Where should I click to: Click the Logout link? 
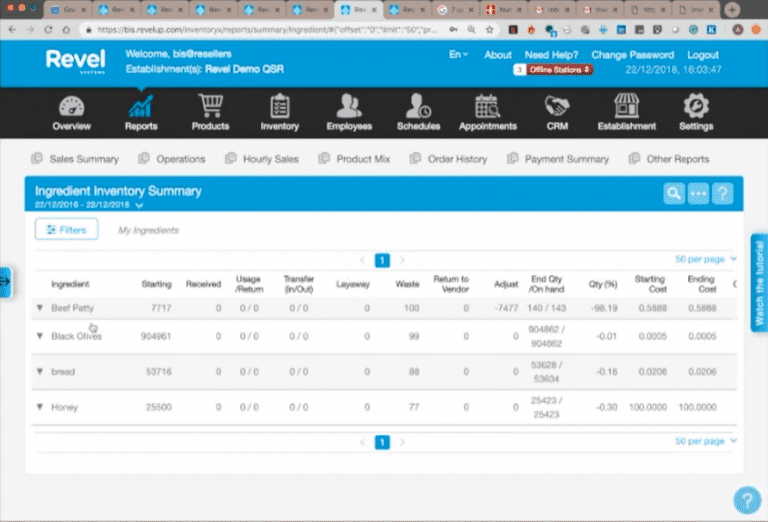702,55
